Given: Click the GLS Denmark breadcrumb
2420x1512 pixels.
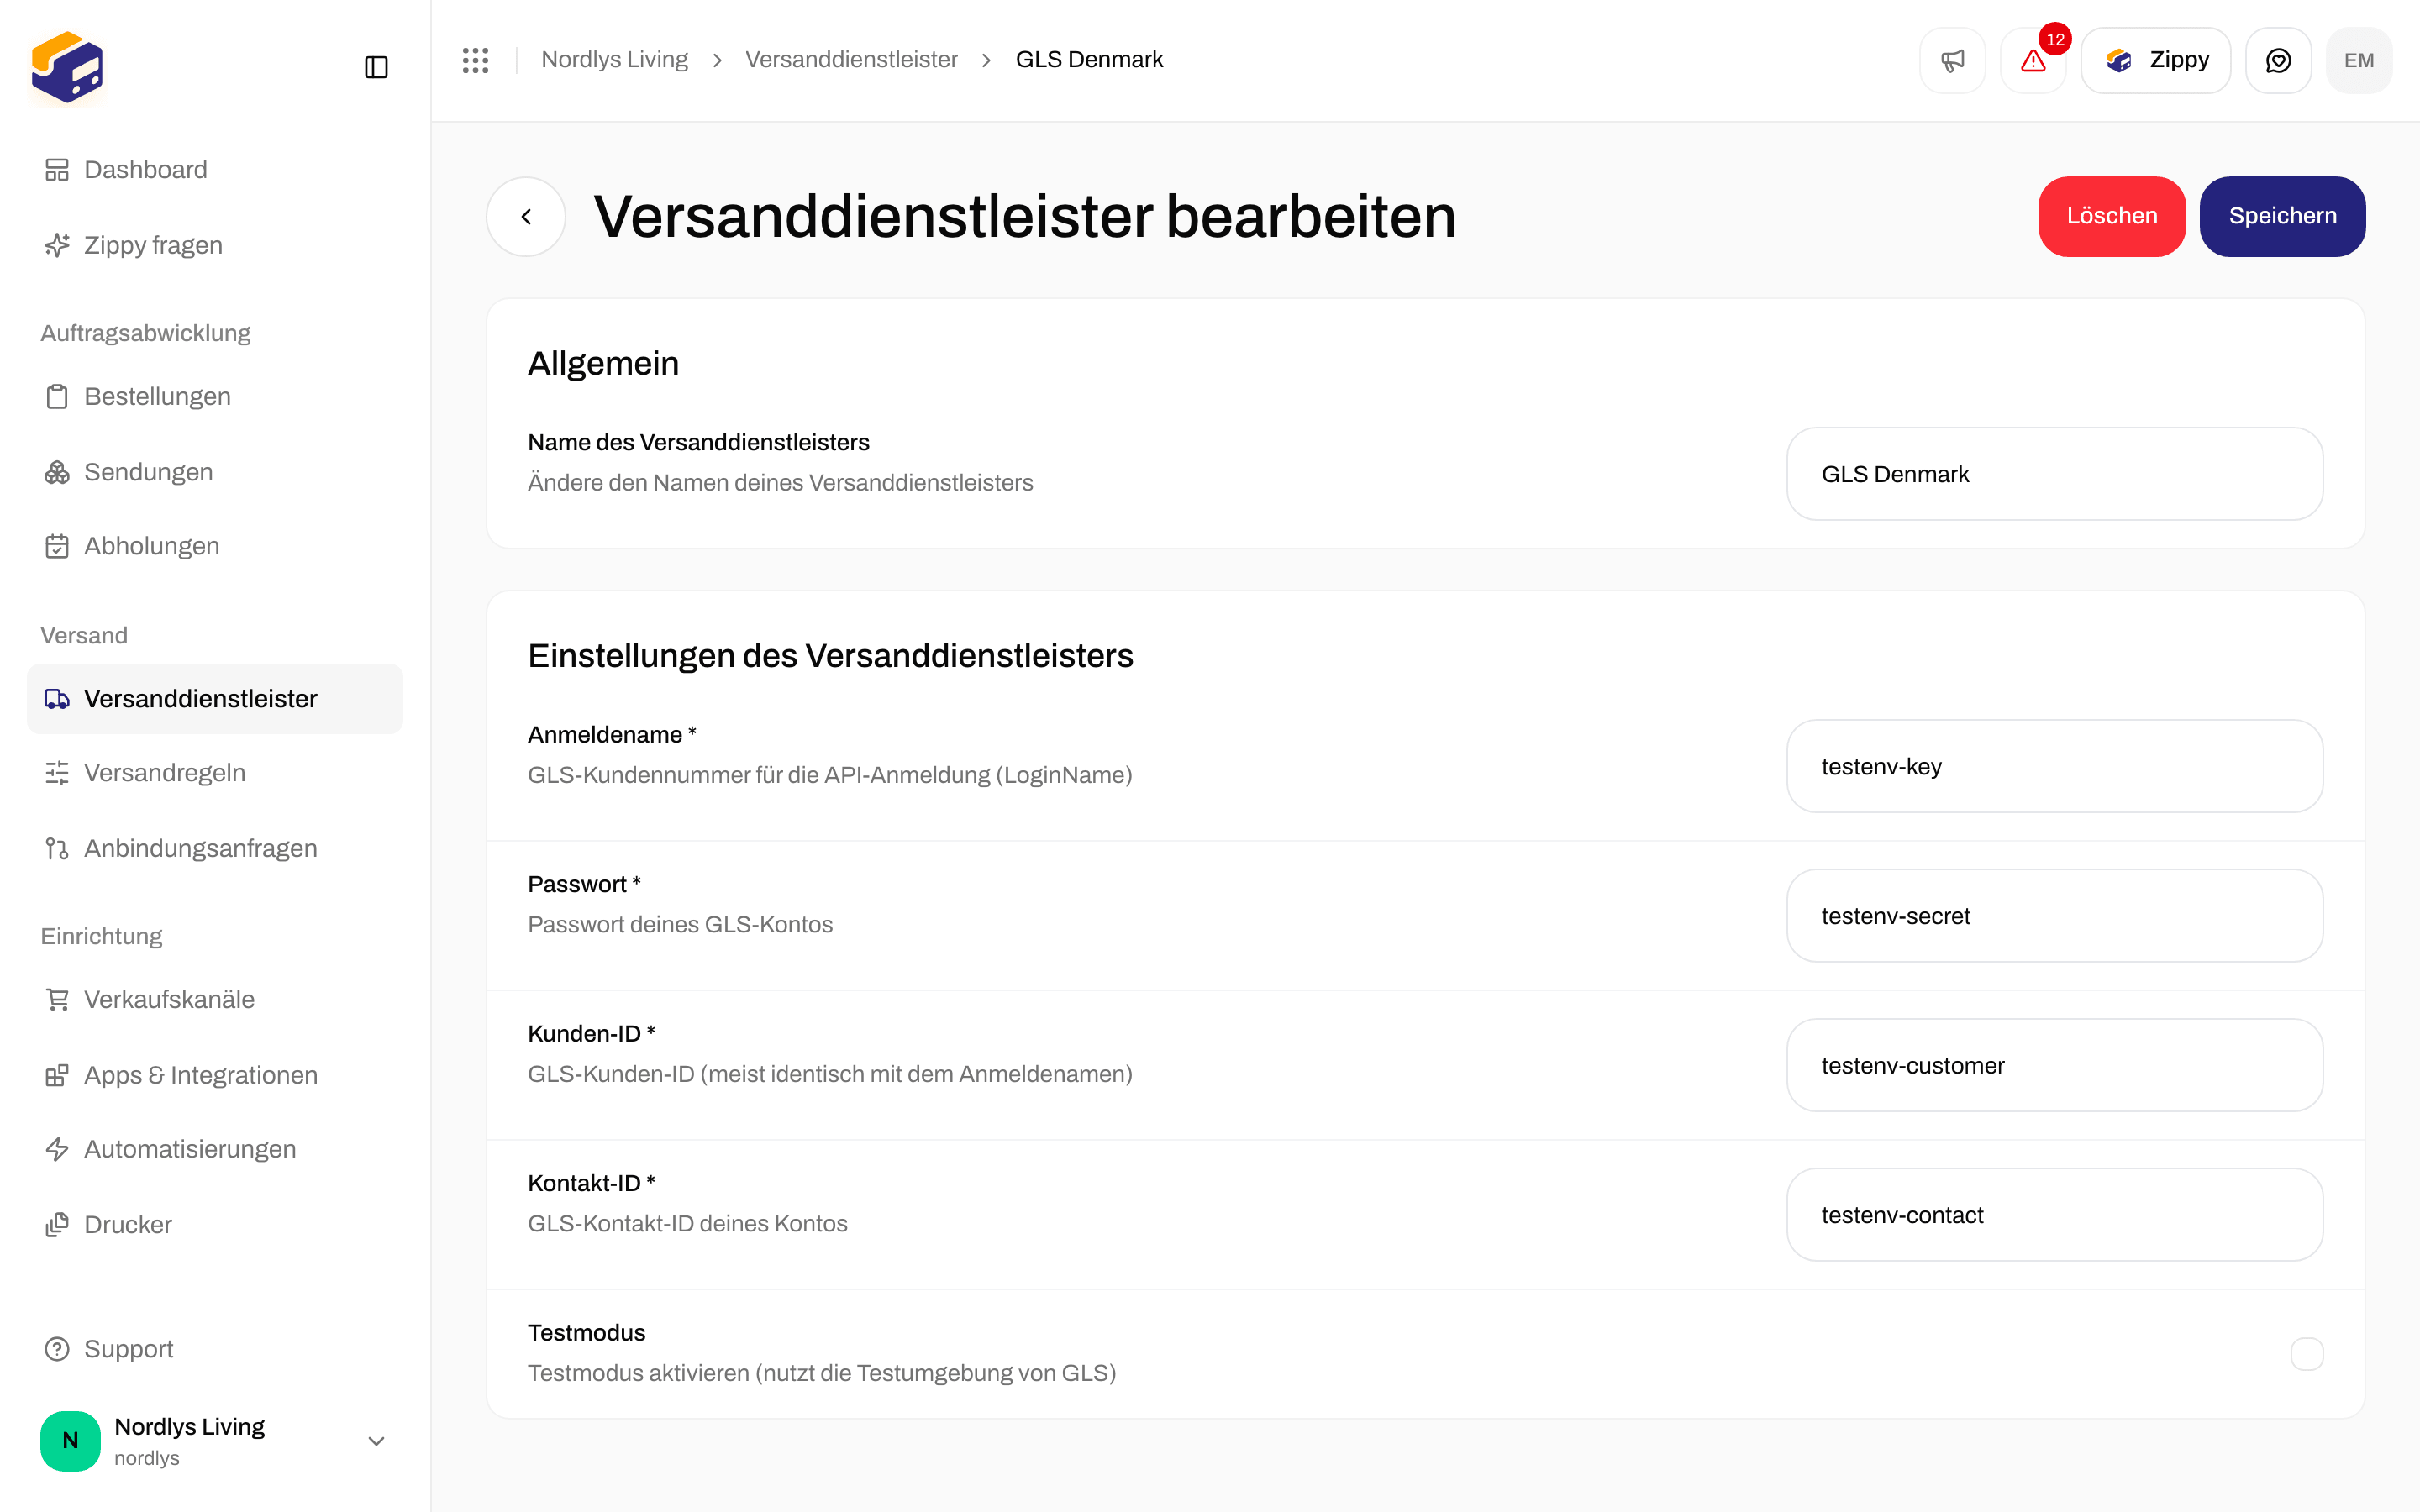Looking at the screenshot, I should (x=1089, y=60).
